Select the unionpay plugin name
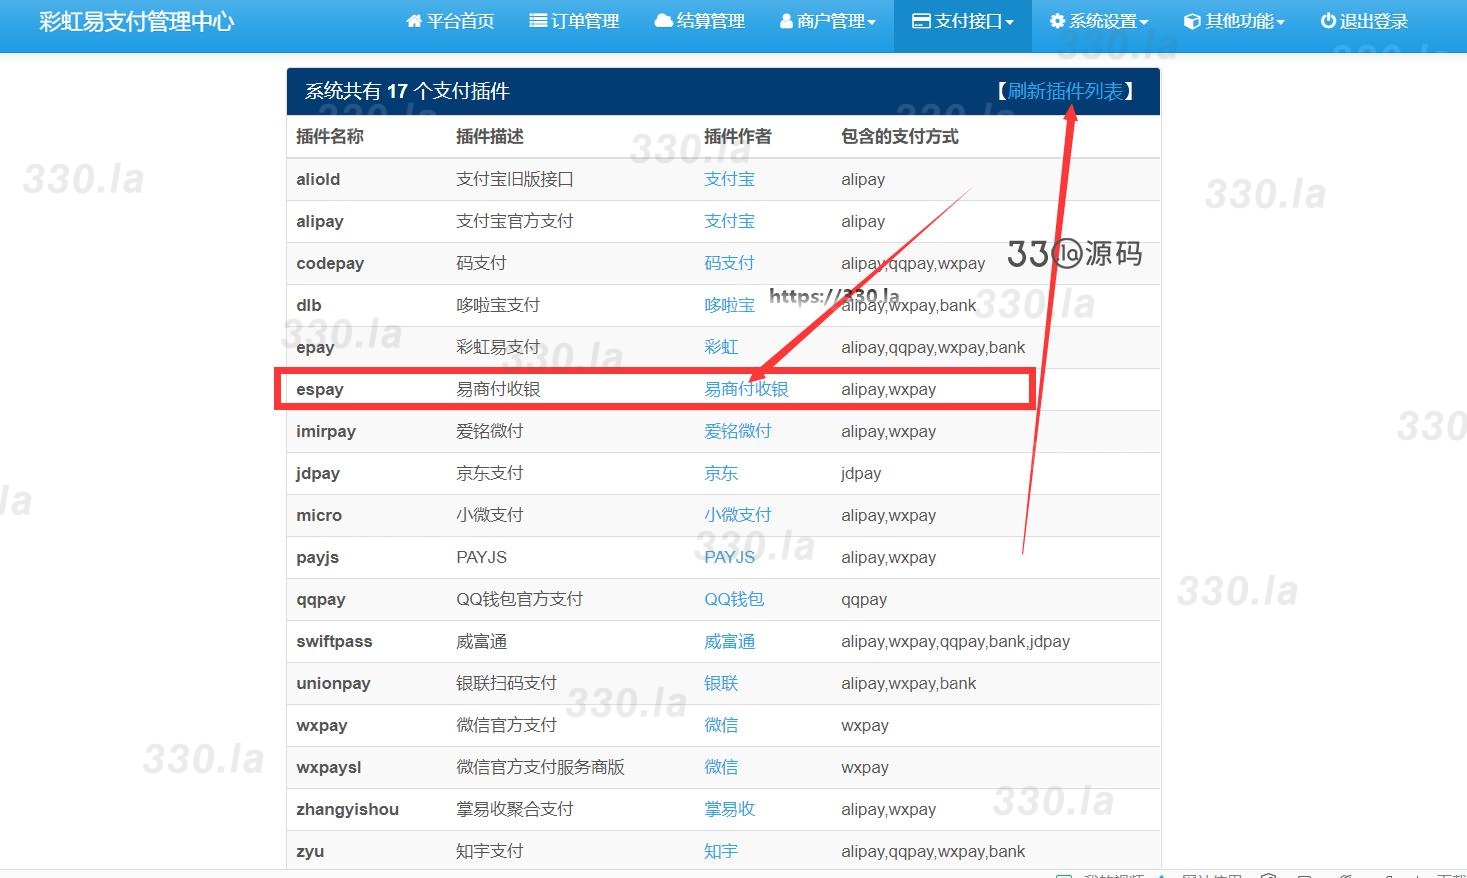This screenshot has height=878, width=1467. 333,683
